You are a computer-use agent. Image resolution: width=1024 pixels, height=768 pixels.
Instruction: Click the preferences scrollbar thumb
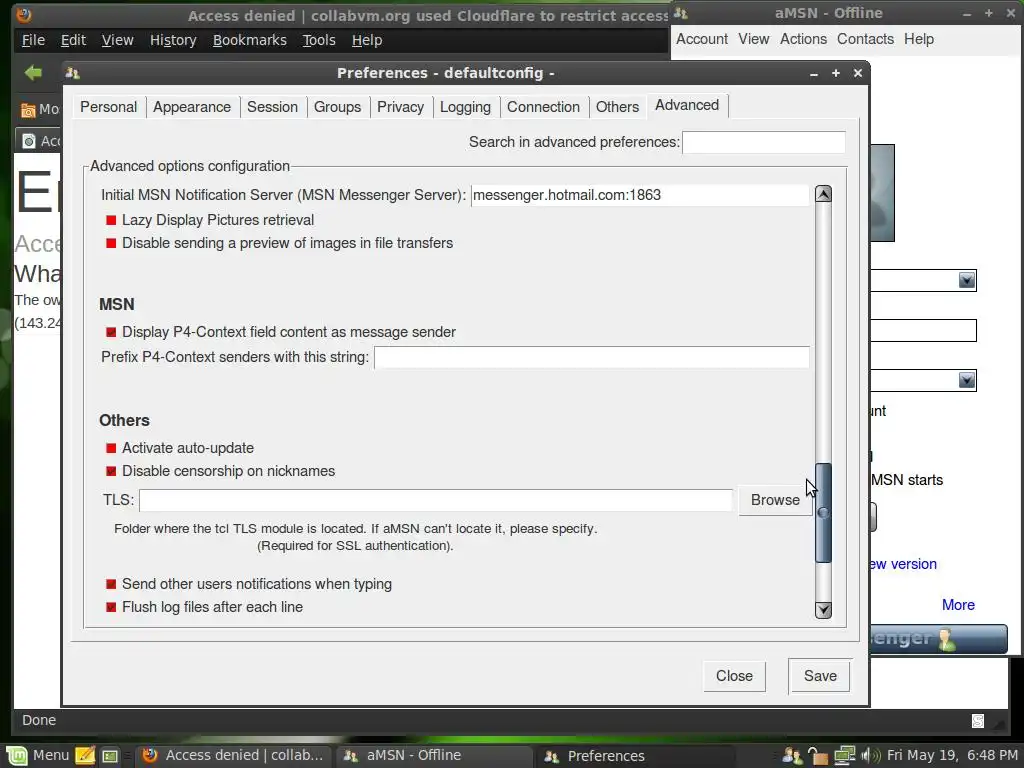(824, 513)
